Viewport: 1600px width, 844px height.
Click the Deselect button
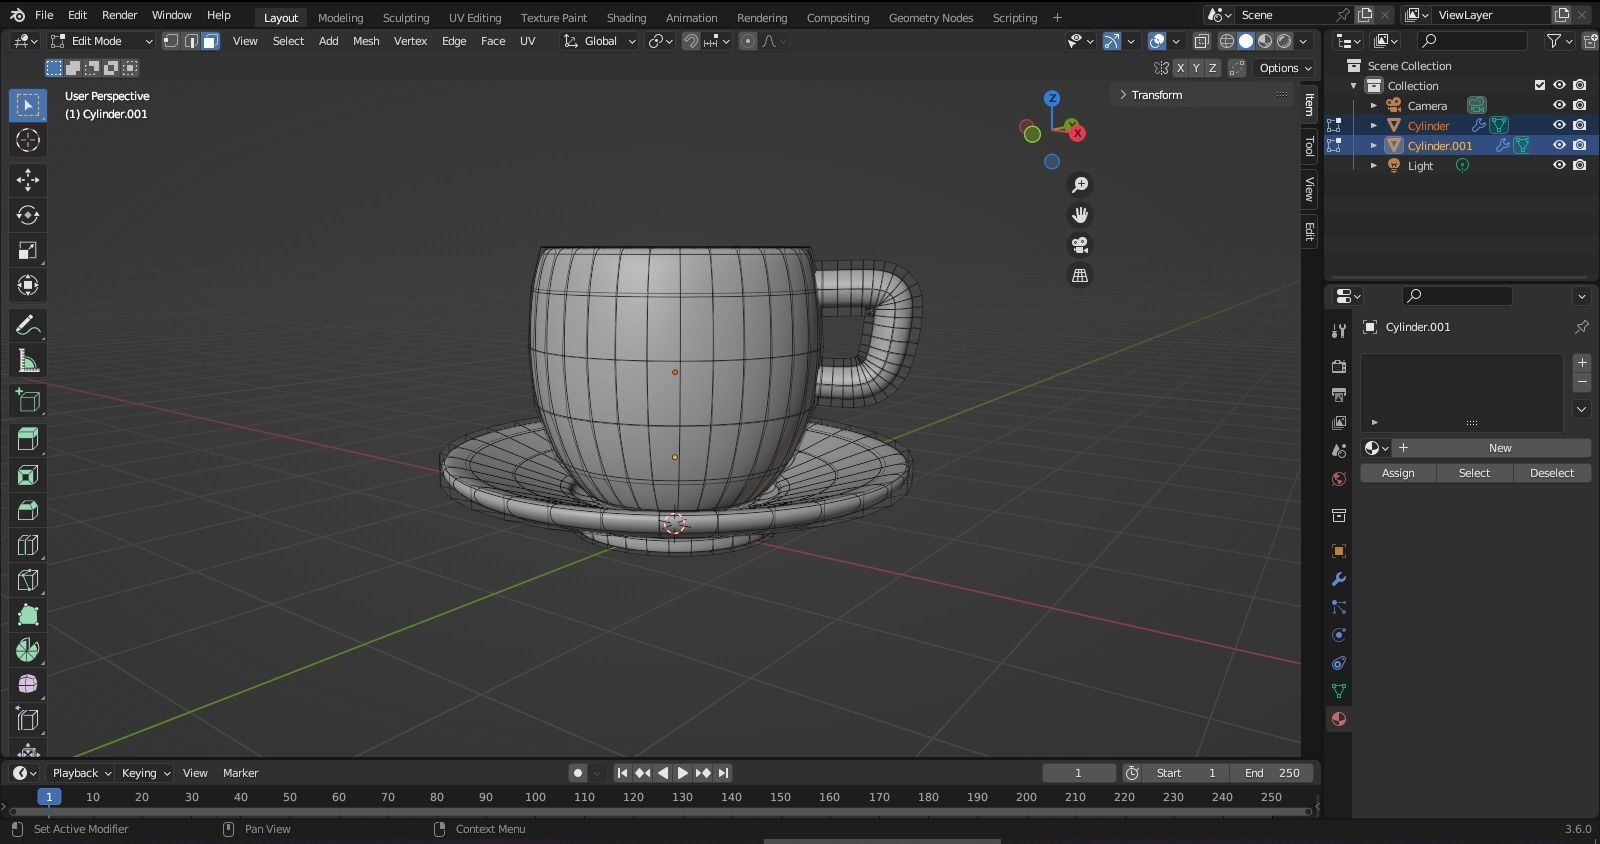pyautogui.click(x=1551, y=473)
